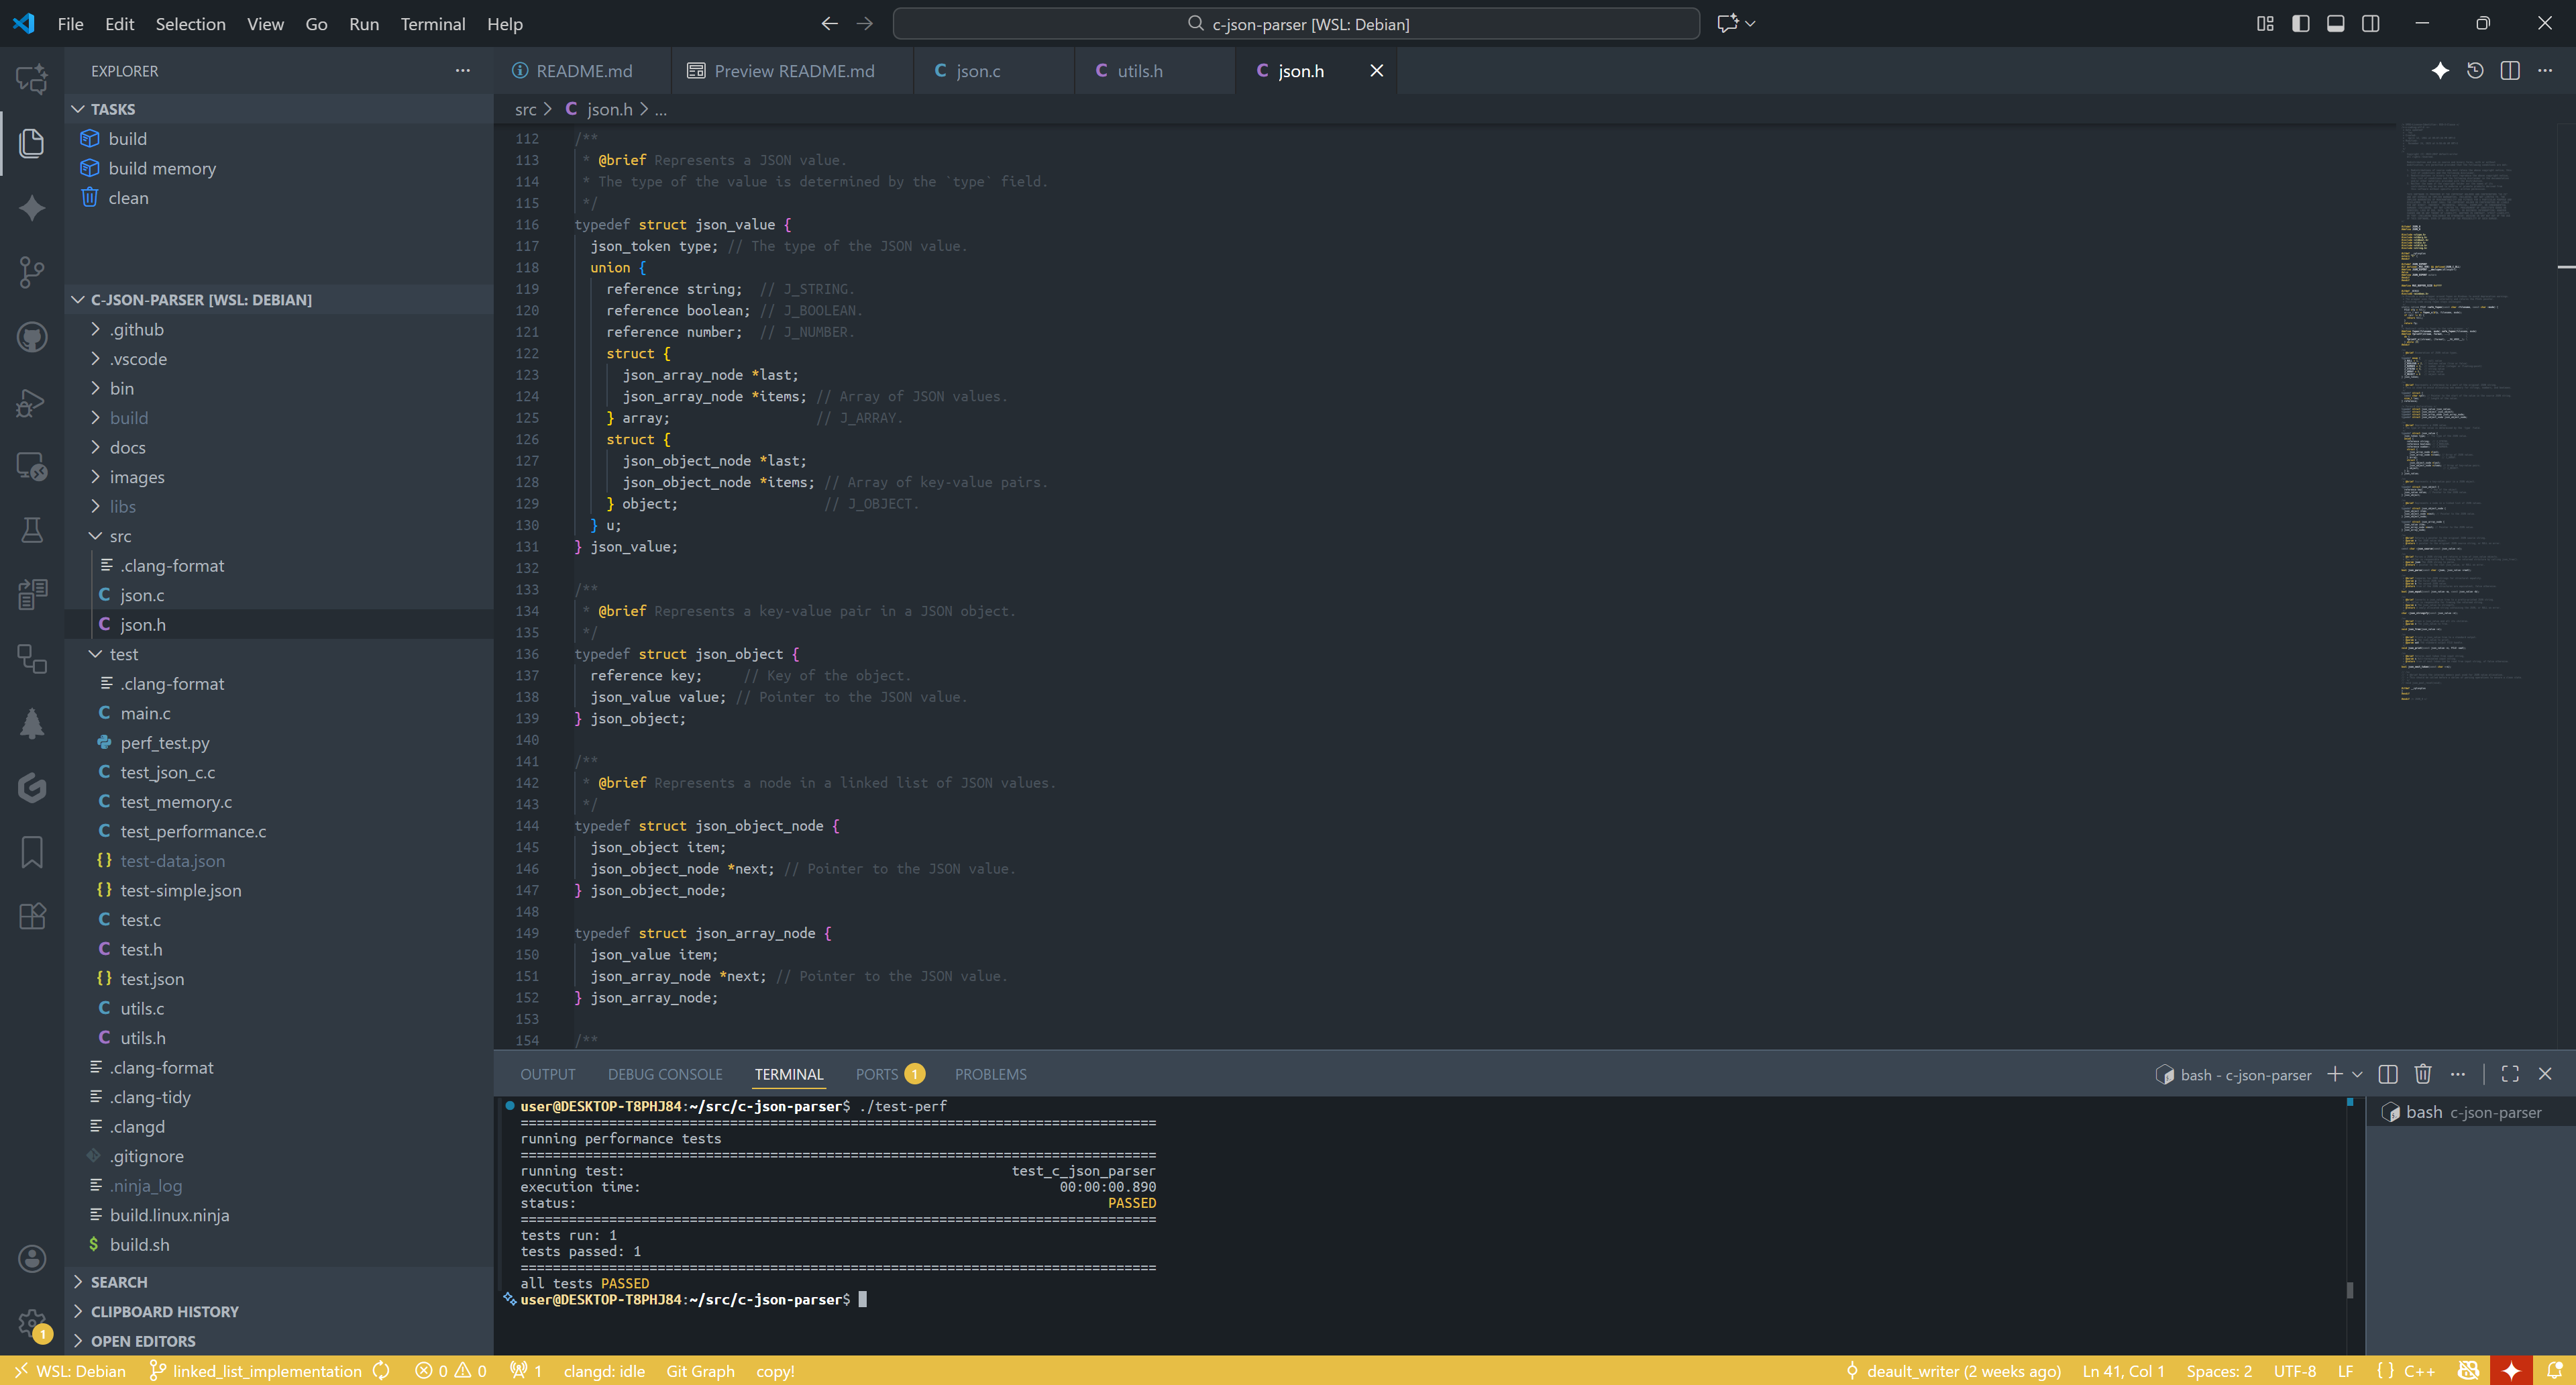Screen dimensions: 2576x1385
Task: Toggle the primary side bar visibility
Action: coord(2300,23)
